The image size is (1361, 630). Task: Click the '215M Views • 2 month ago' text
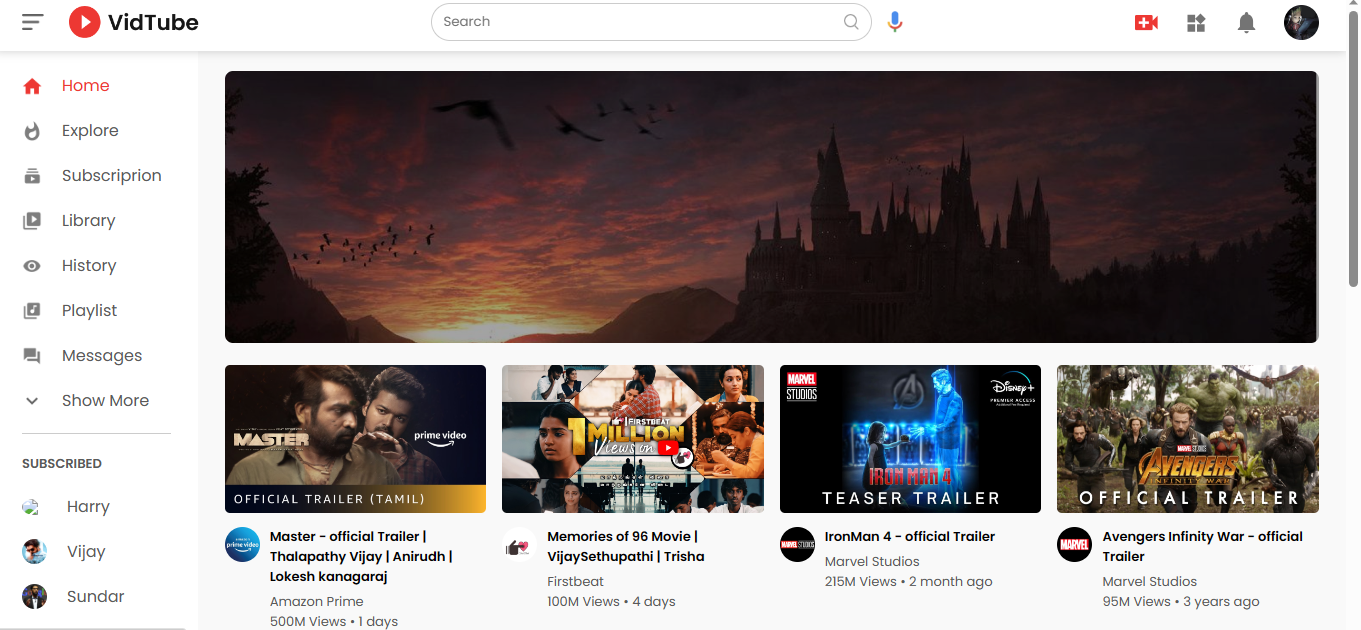(909, 581)
